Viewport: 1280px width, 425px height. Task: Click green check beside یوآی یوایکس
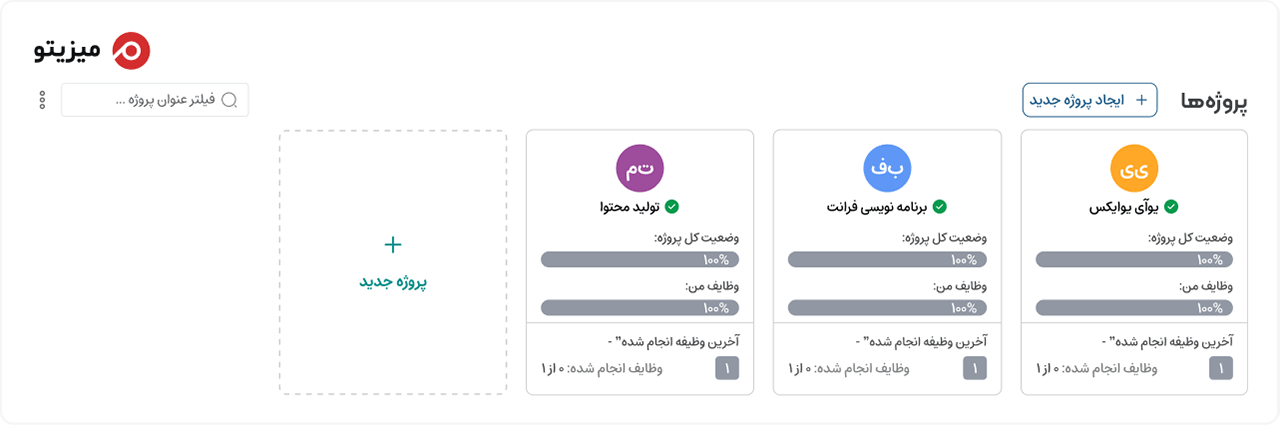1171,207
